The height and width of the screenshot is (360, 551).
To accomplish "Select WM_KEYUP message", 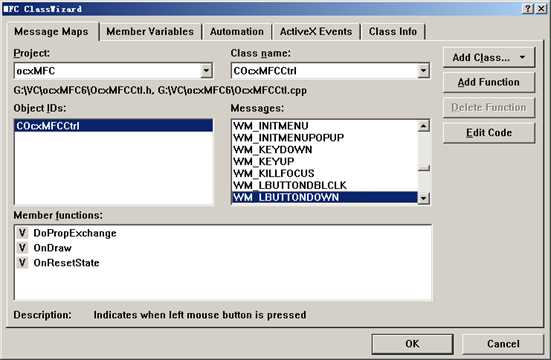I will point(324,162).
